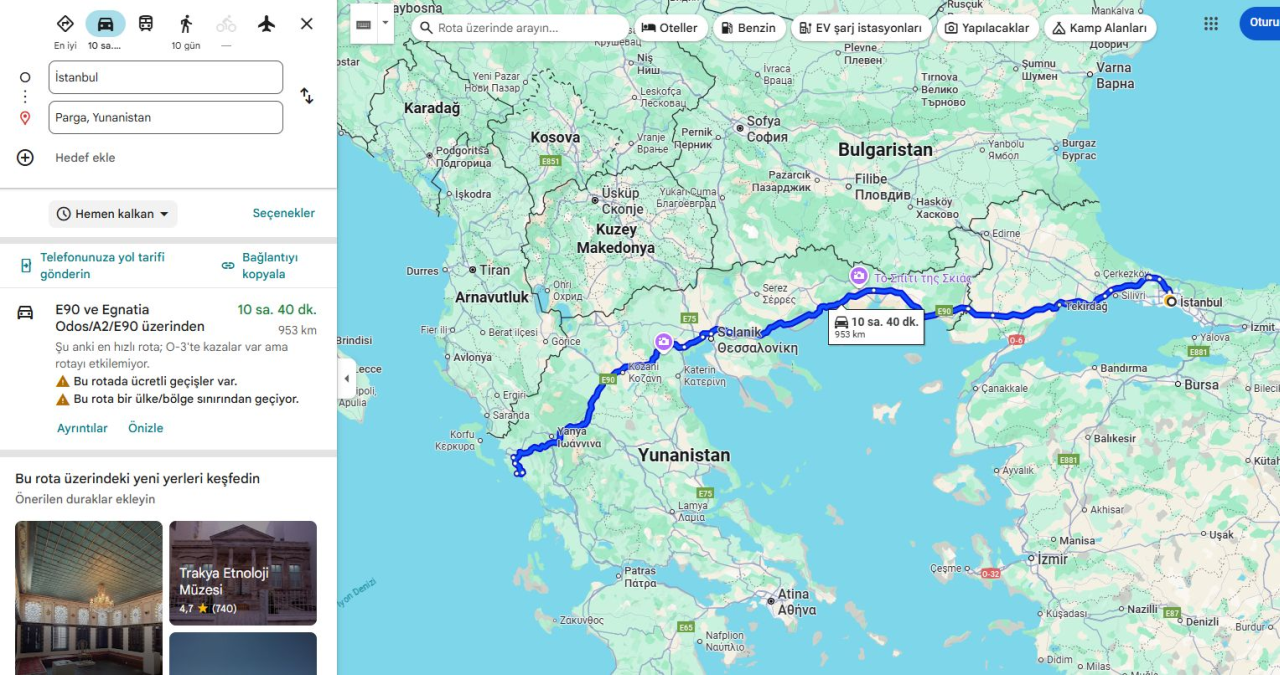Select the best travel mode icon
Image resolution: width=1280 pixels, height=675 pixels.
(65, 23)
